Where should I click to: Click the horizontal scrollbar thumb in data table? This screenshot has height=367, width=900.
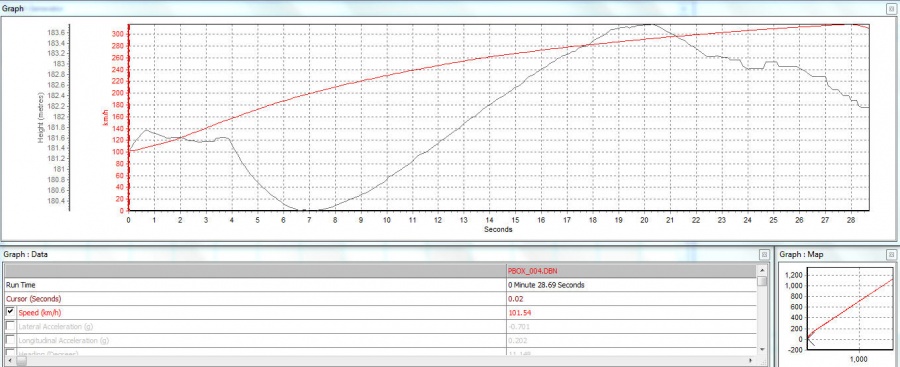[21, 361]
